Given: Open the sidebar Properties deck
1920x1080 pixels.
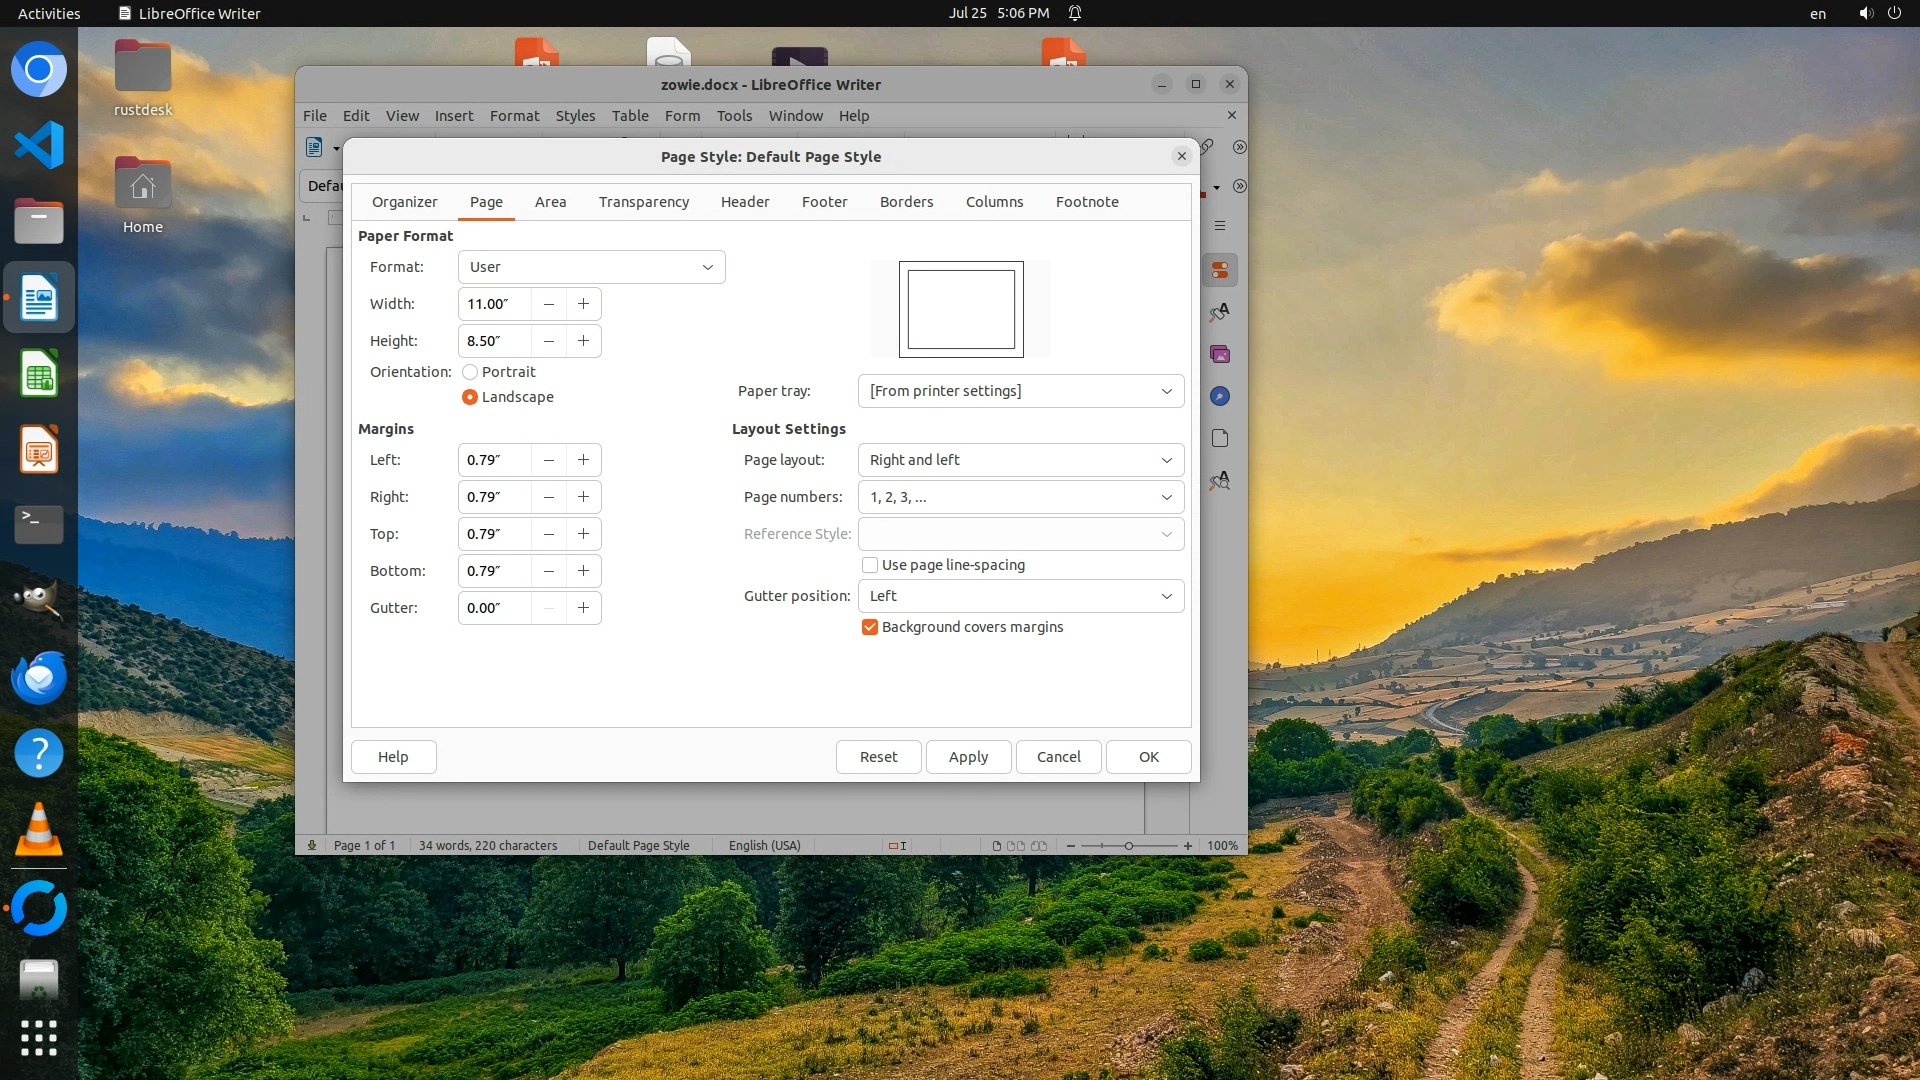Looking at the screenshot, I should 1220,271.
